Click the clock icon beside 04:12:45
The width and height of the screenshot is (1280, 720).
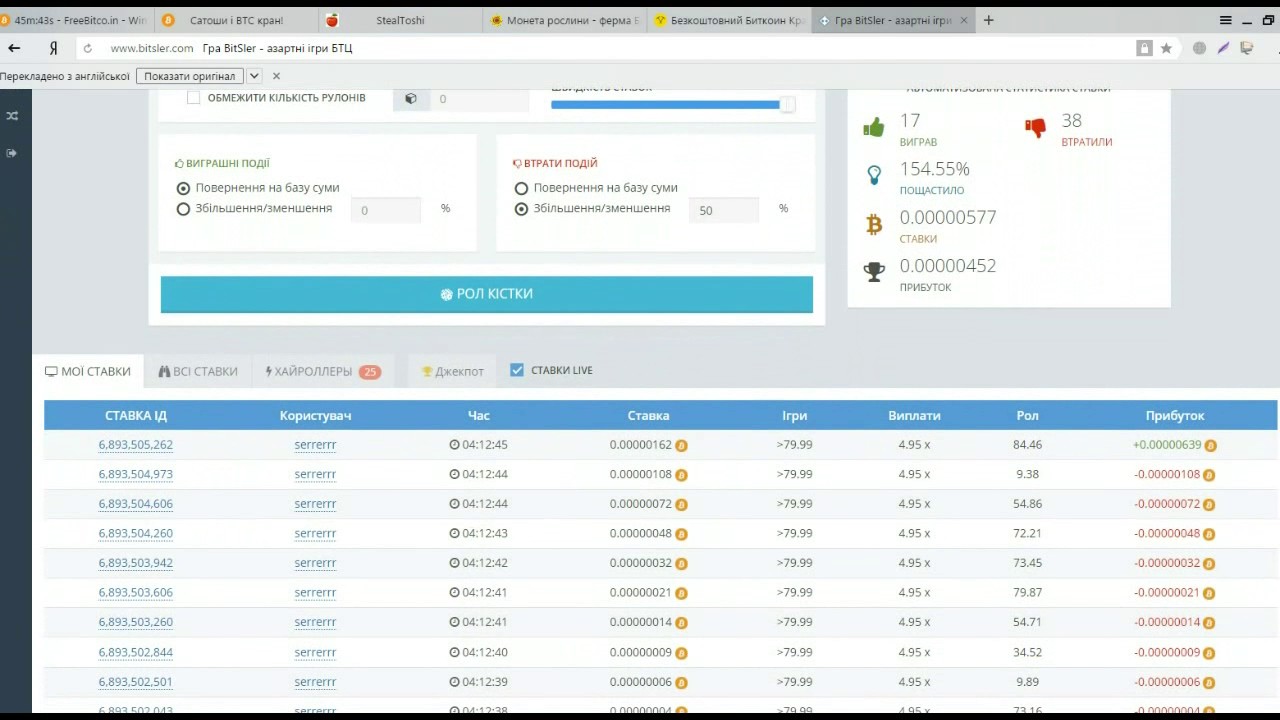pyautogui.click(x=454, y=445)
